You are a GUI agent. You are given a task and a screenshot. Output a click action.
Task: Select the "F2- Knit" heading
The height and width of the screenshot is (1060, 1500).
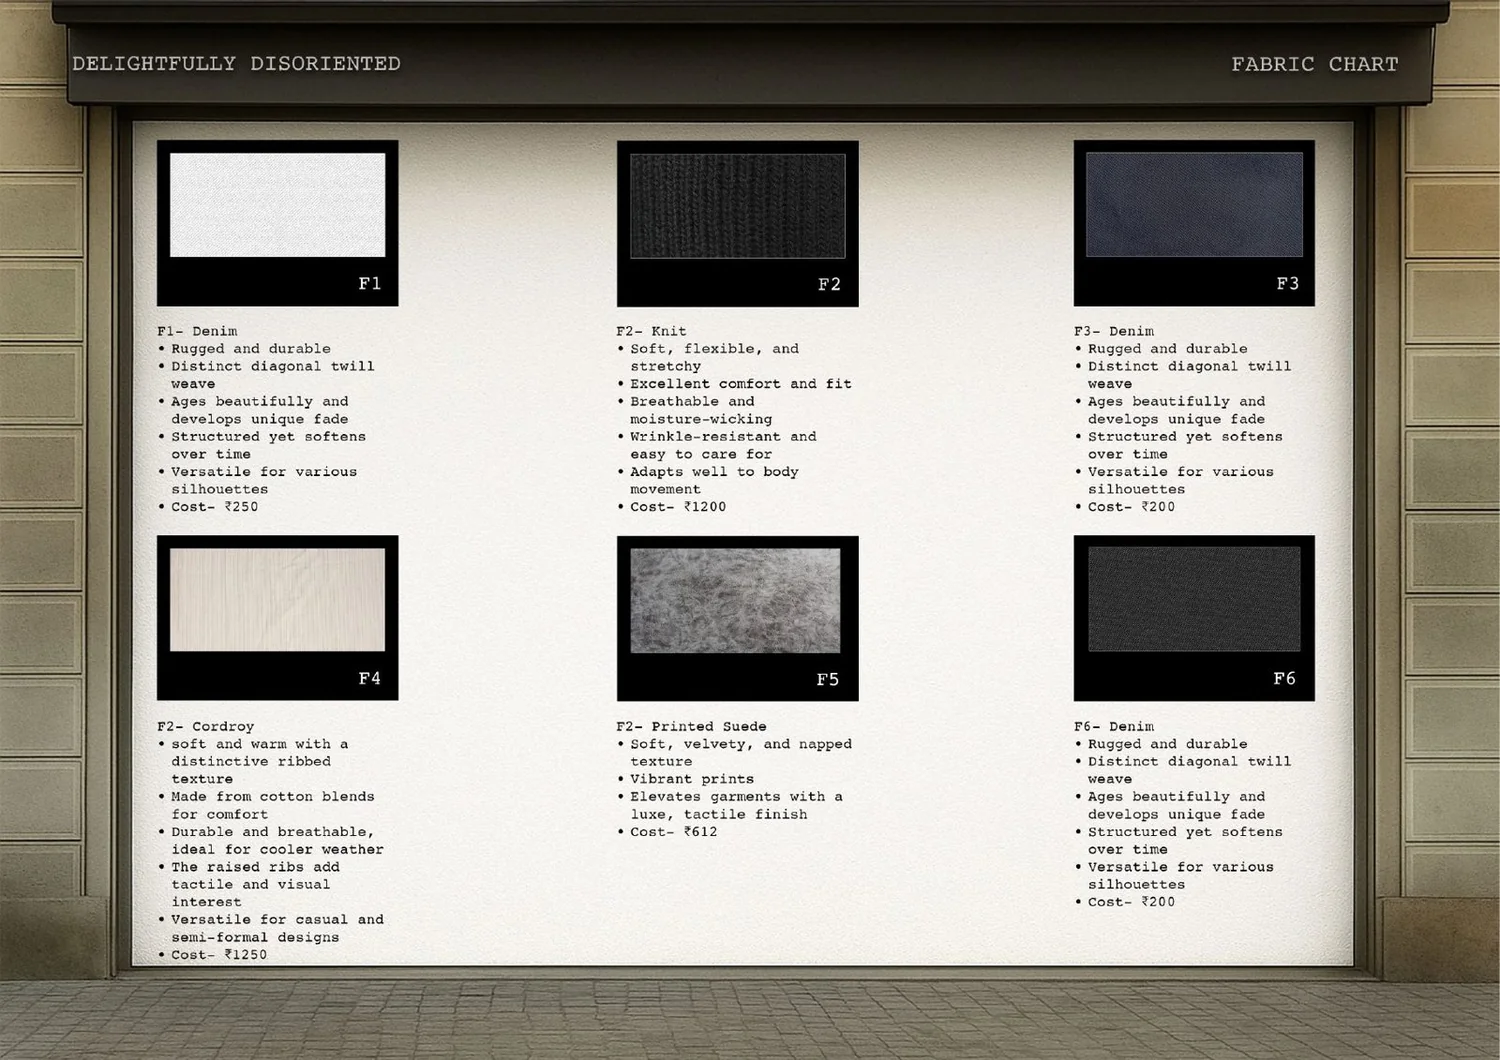pyautogui.click(x=651, y=331)
